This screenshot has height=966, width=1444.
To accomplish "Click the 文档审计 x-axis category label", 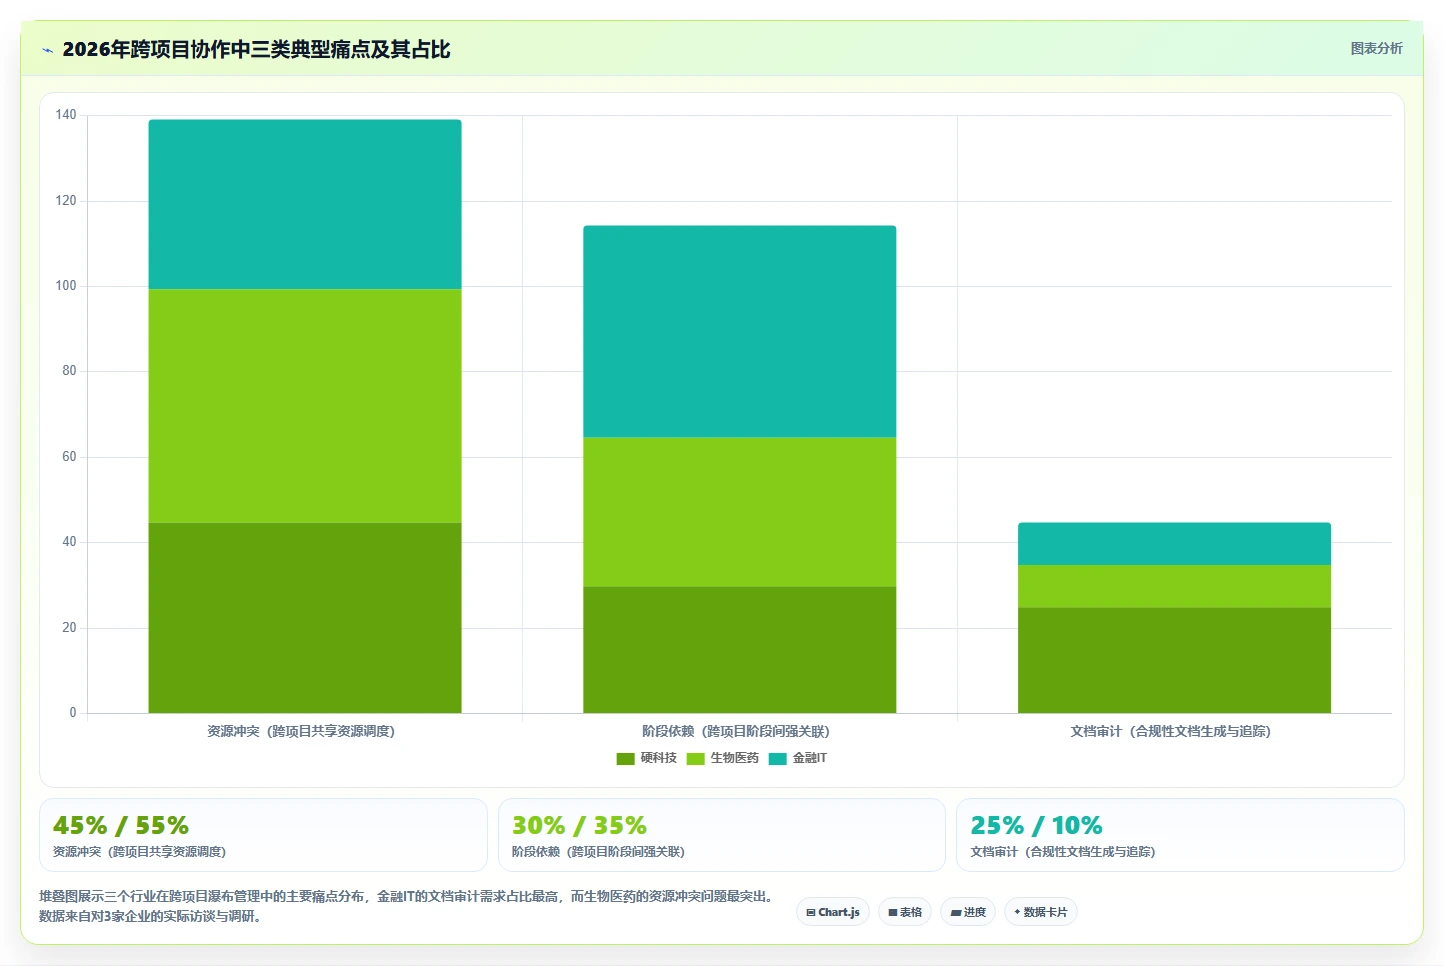I will pyautogui.click(x=1170, y=732).
